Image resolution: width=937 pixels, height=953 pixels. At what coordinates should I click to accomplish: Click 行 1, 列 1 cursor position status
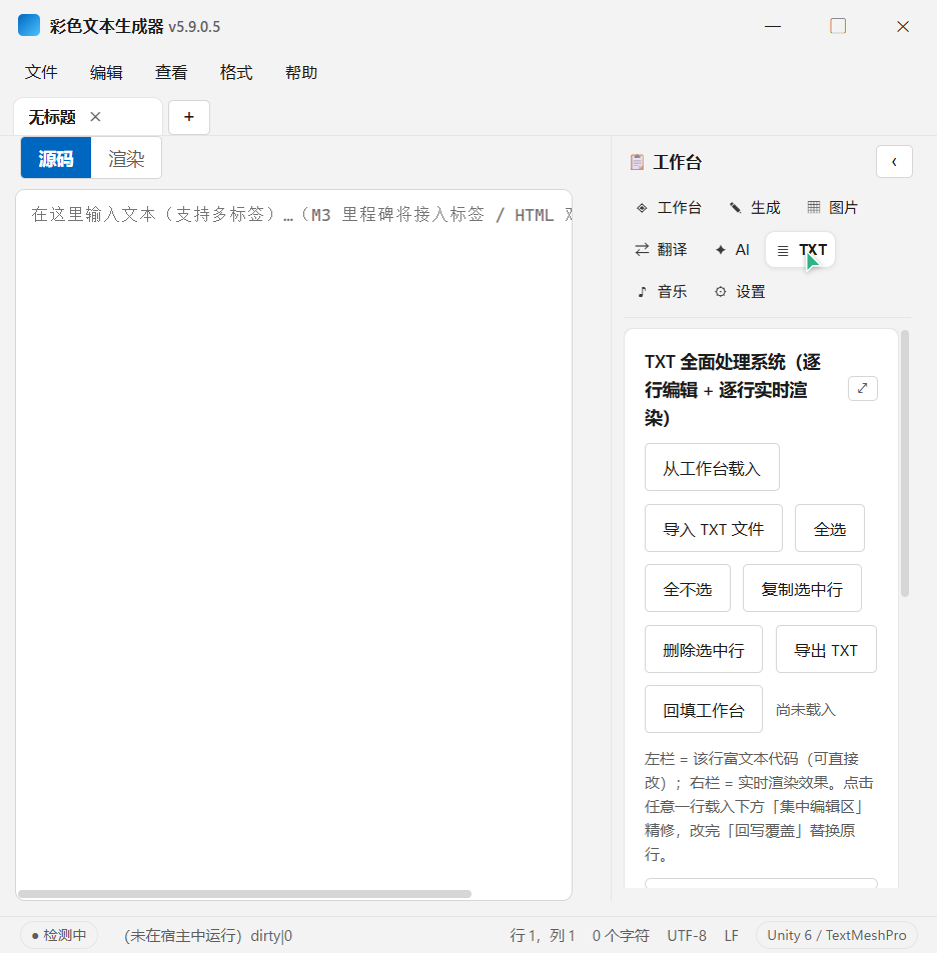(x=542, y=935)
